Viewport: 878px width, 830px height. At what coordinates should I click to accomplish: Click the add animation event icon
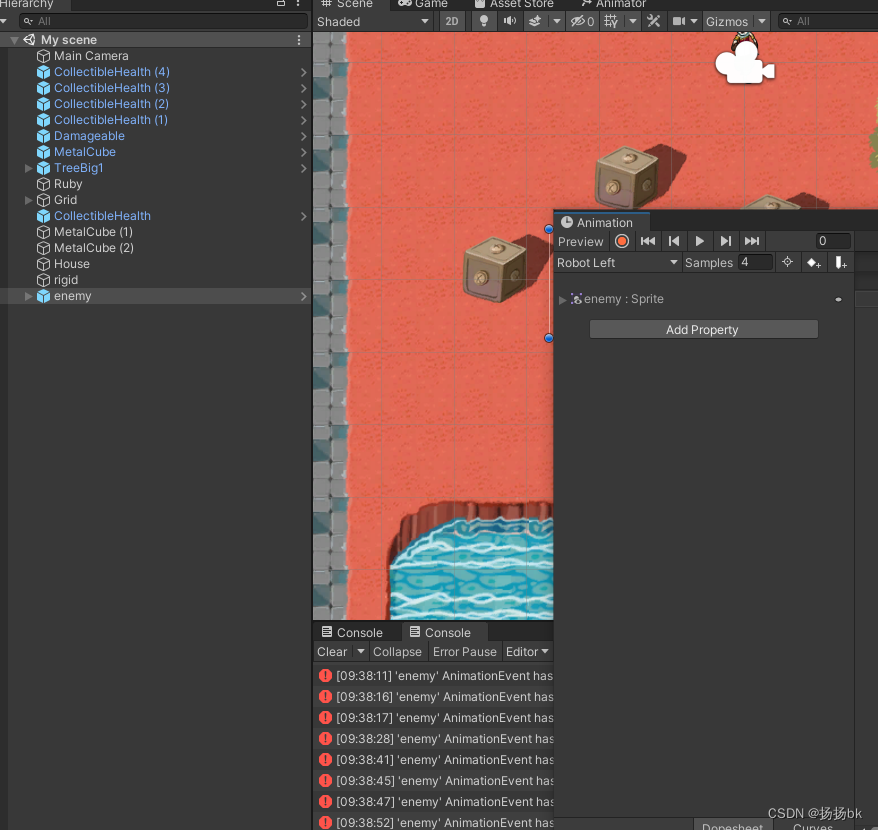click(x=841, y=262)
